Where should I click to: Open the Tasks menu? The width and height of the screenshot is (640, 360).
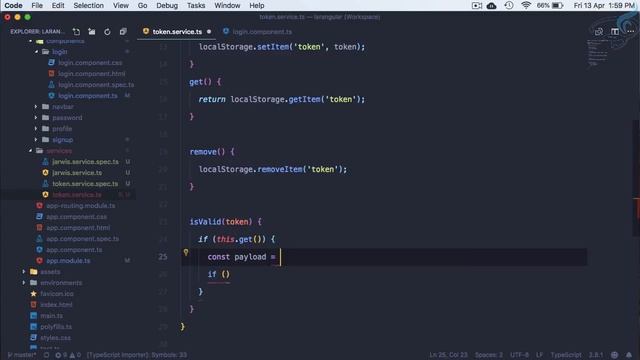196,5
